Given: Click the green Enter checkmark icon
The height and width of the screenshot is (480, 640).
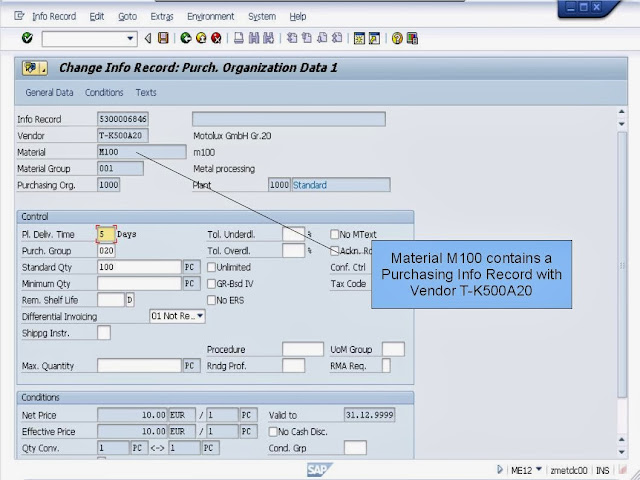Looking at the screenshot, I should pos(27,38).
